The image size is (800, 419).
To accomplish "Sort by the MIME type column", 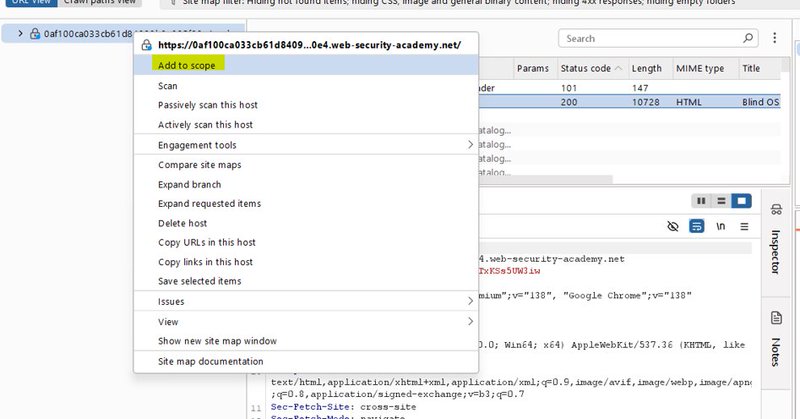I will click(x=705, y=68).
